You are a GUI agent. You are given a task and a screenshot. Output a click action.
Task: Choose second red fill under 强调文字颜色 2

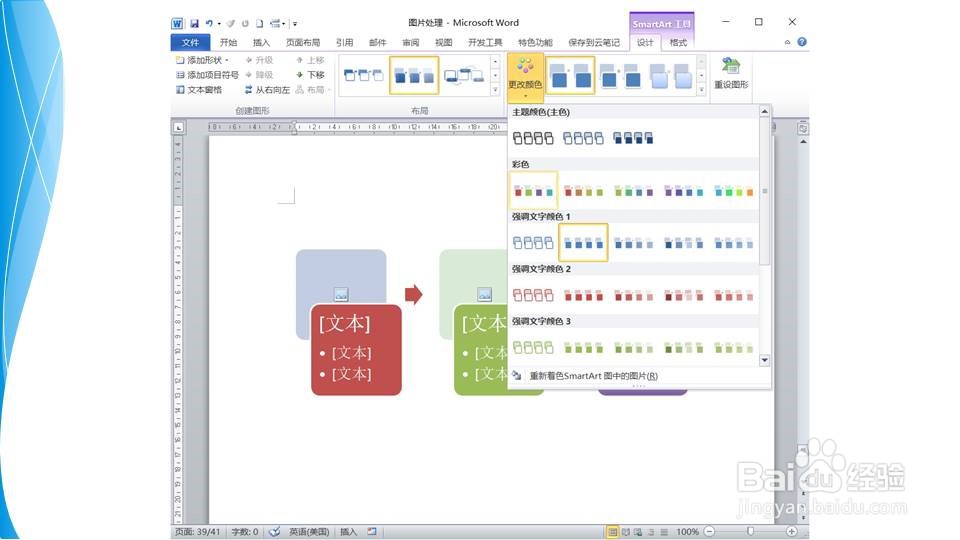click(583, 295)
